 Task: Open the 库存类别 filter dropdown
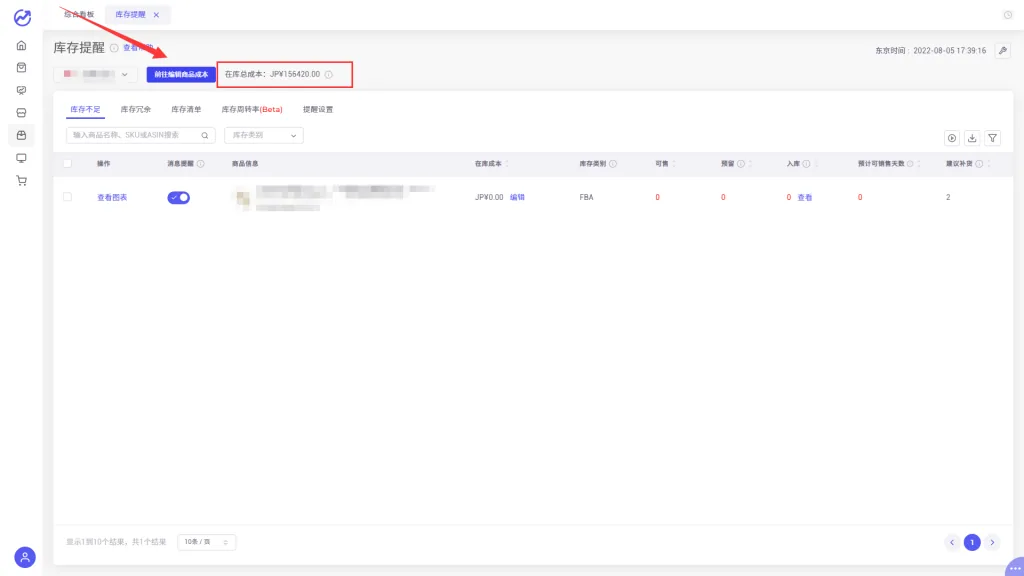click(263, 135)
